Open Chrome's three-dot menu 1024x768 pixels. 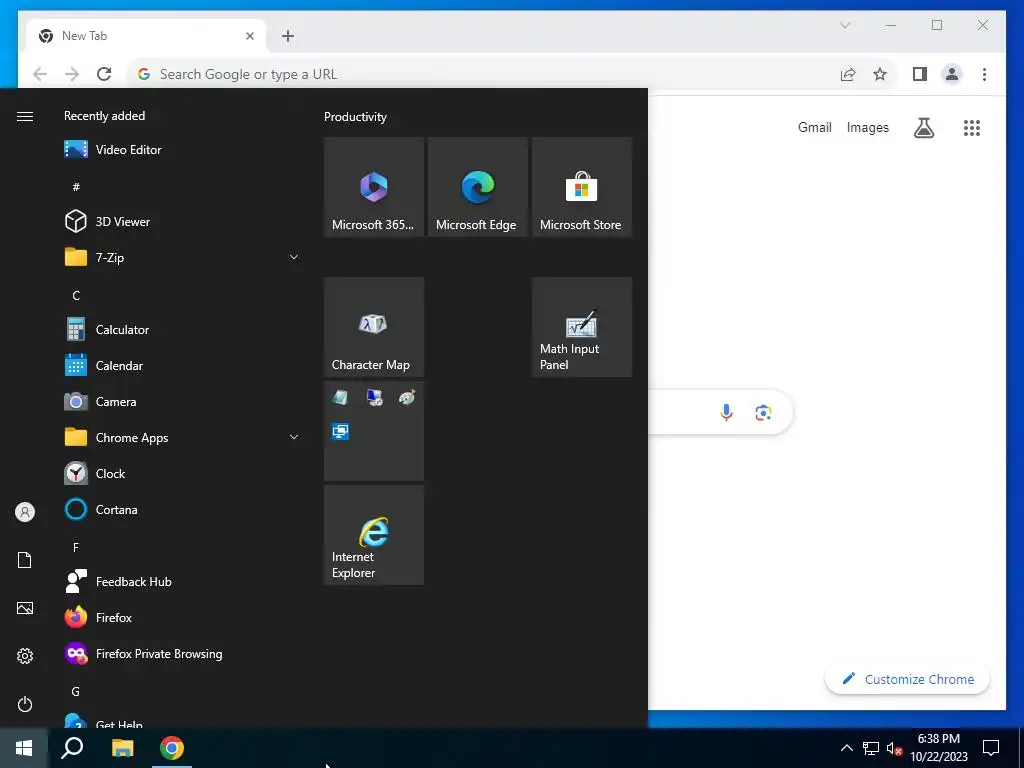point(984,74)
